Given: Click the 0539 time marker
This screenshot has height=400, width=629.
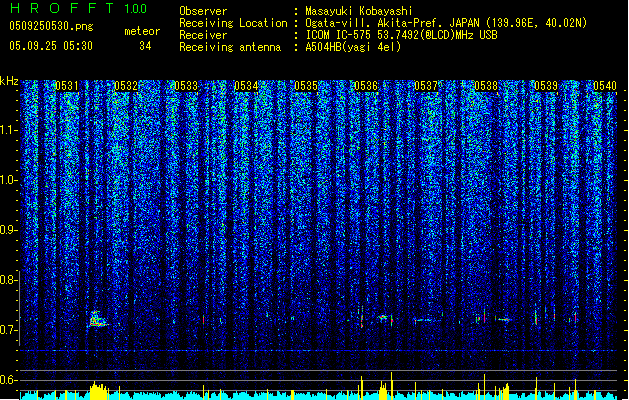Looking at the screenshot, I should [x=546, y=86].
